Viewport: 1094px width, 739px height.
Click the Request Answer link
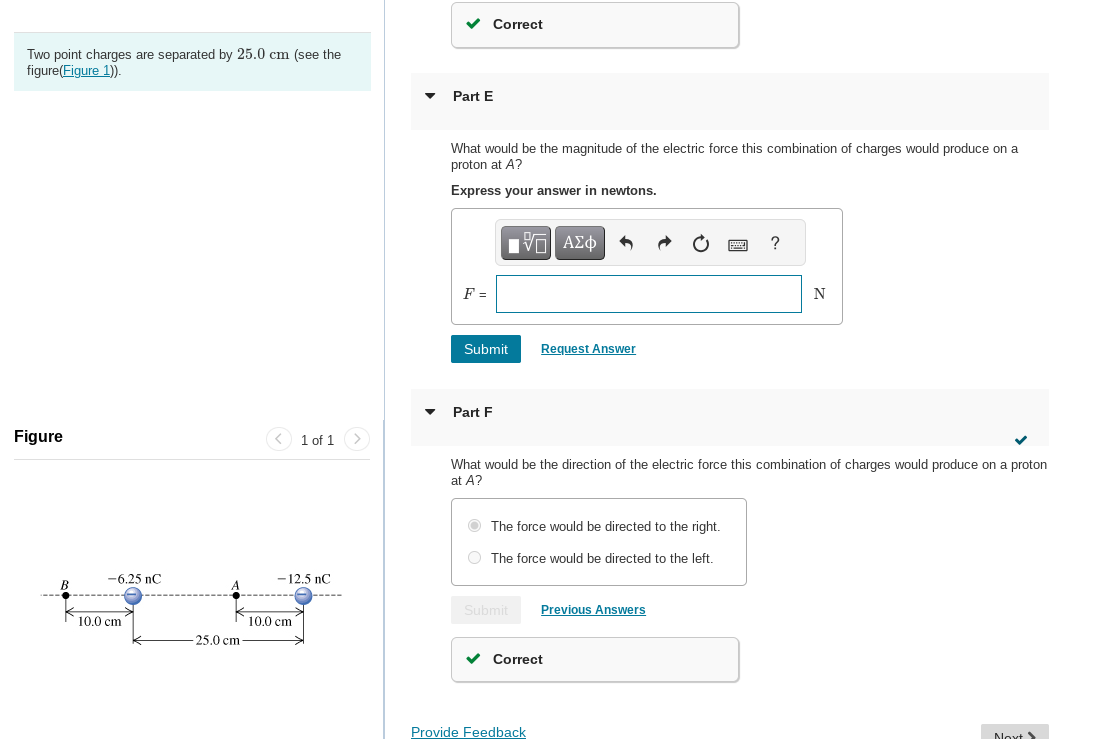tap(588, 348)
